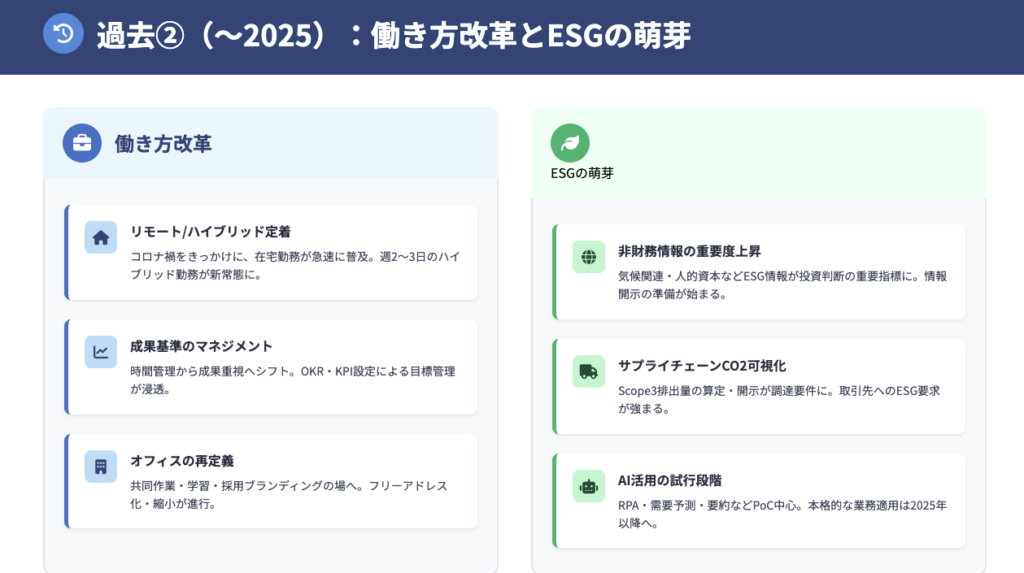Select the 成果基準のマネジメント card title
The width and height of the screenshot is (1024, 573).
coord(201,346)
